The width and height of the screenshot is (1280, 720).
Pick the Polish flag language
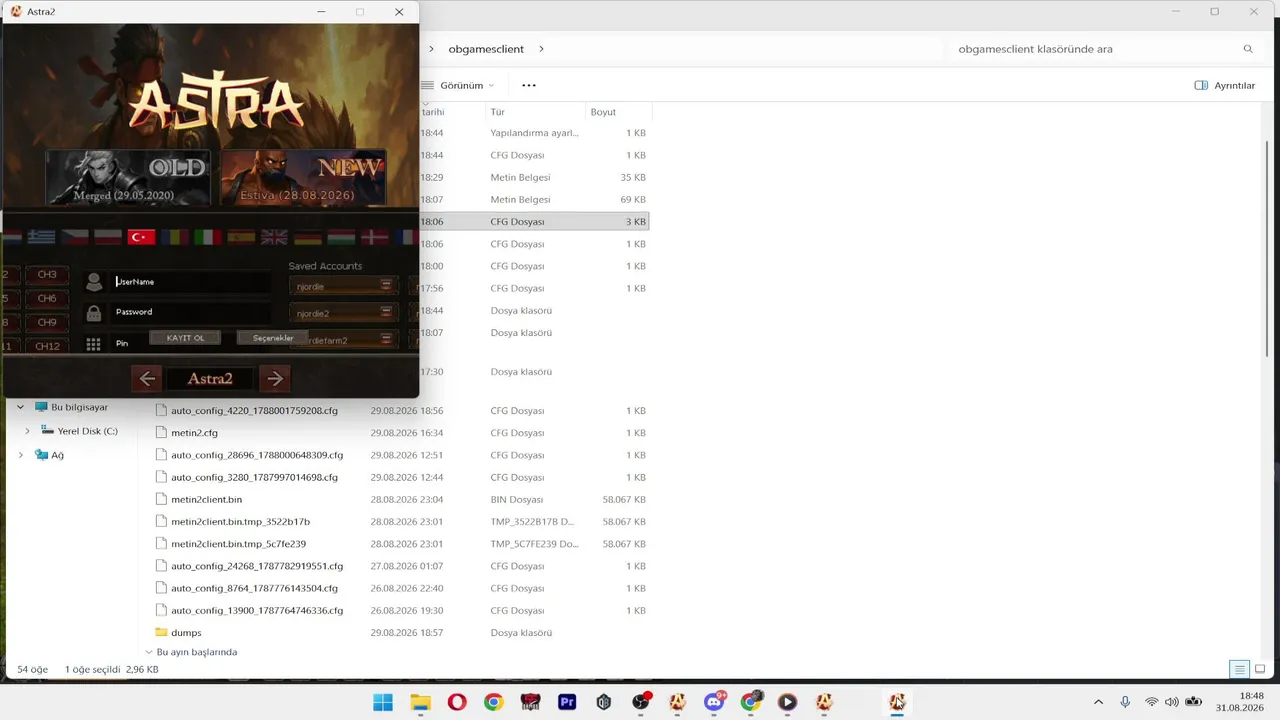[108, 237]
